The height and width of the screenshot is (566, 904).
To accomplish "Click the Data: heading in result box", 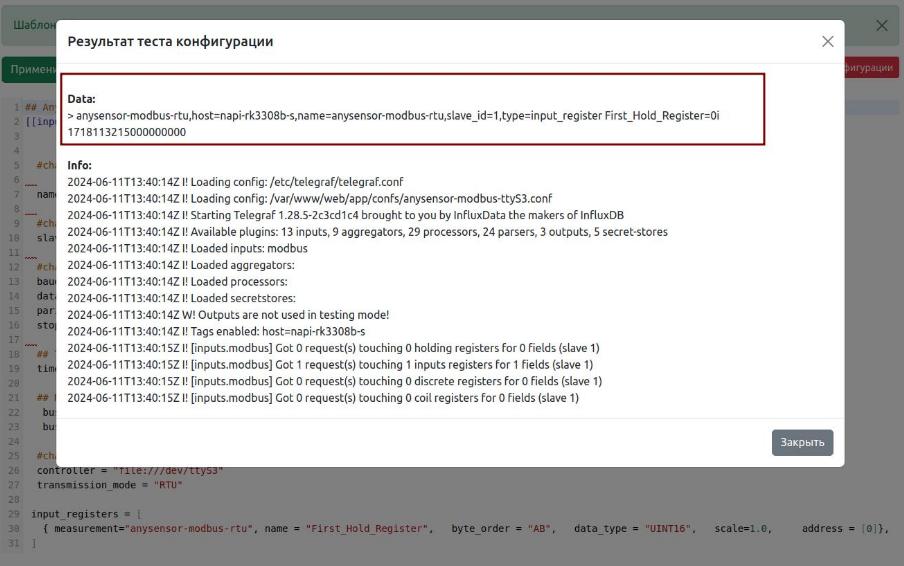I will tap(82, 100).
